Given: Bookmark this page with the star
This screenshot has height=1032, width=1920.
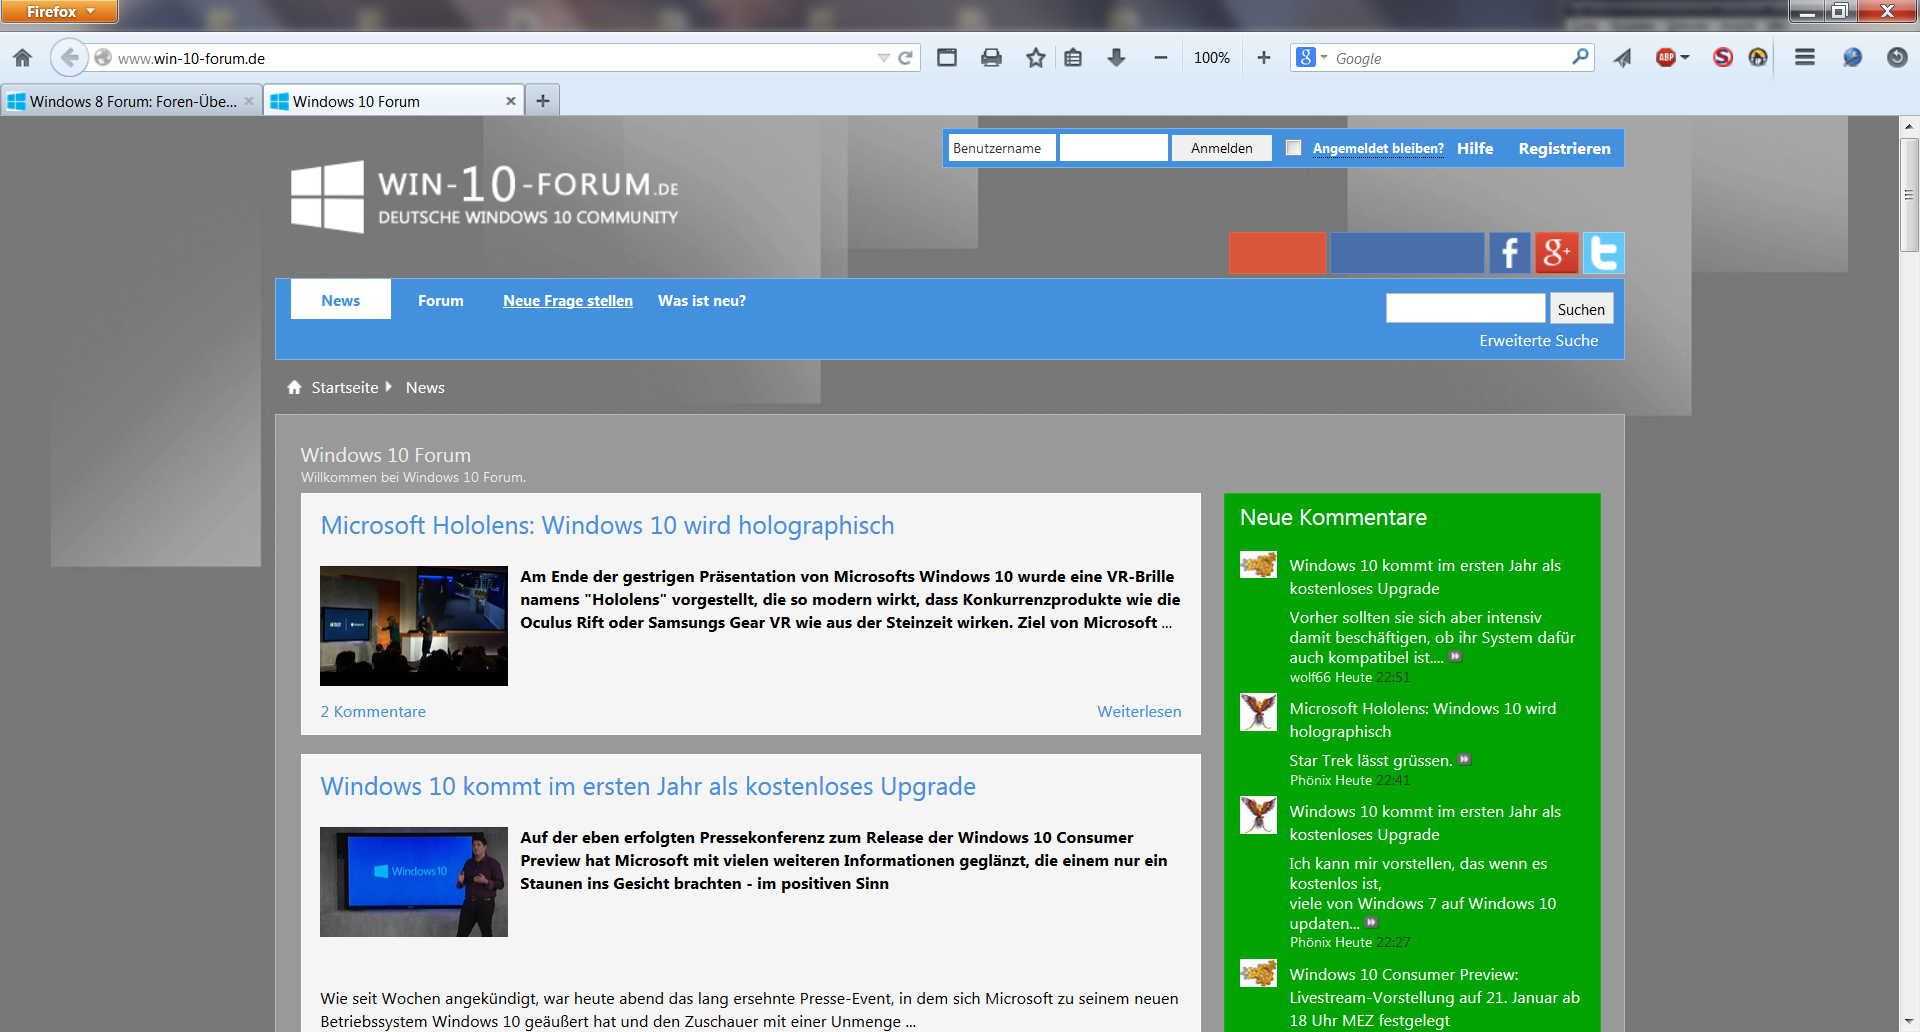Looking at the screenshot, I should pos(1035,58).
